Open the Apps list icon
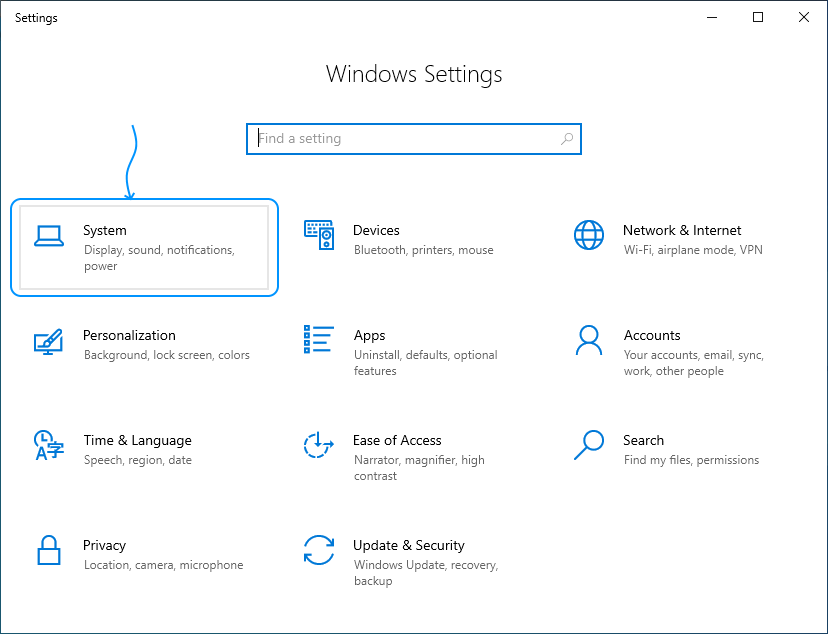 coord(319,339)
